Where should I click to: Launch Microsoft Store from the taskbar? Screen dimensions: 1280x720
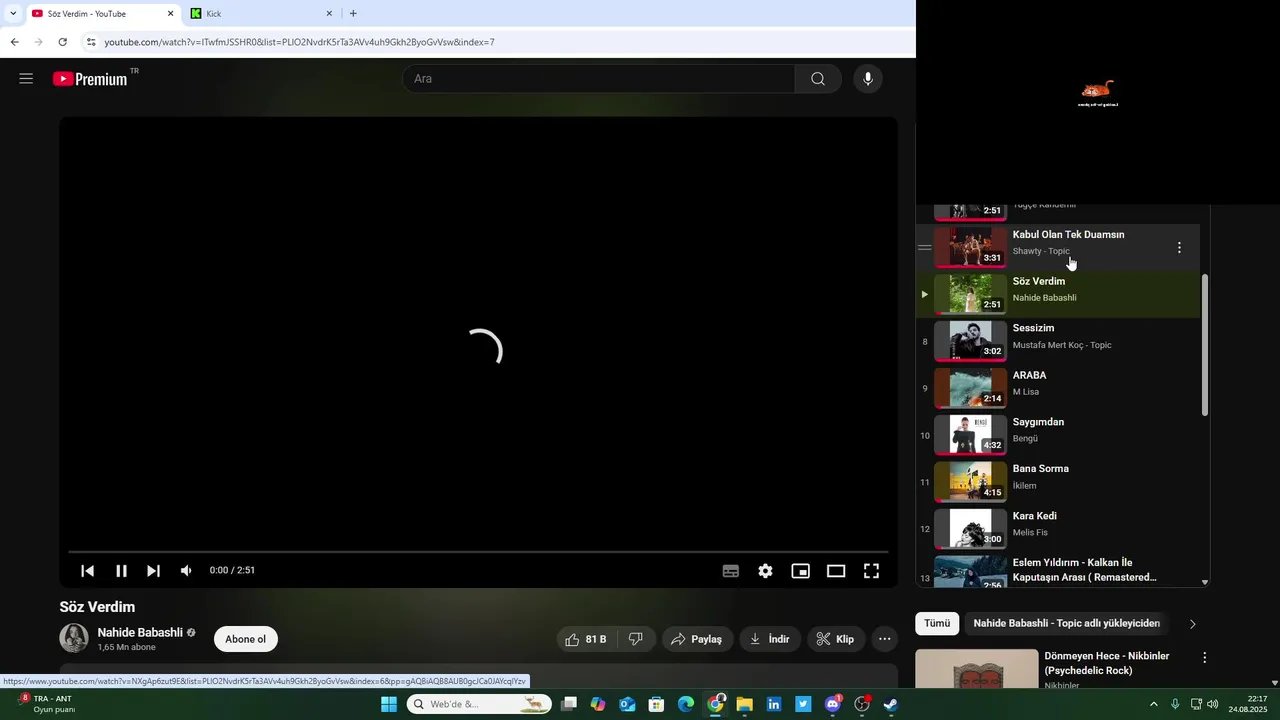click(x=657, y=704)
